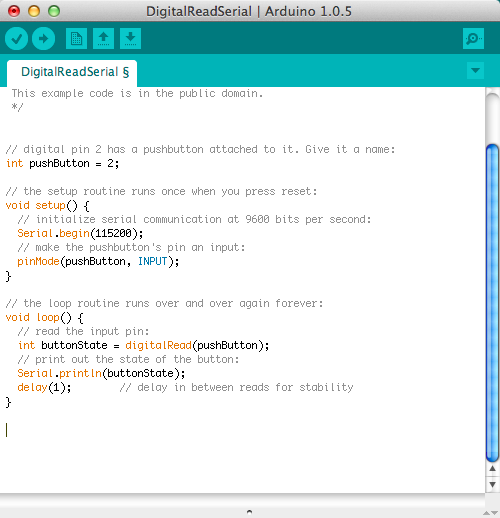Viewport: 500px width, 518px height.
Task: Click on the Serial.println(buttonState) line
Action: (x=101, y=373)
